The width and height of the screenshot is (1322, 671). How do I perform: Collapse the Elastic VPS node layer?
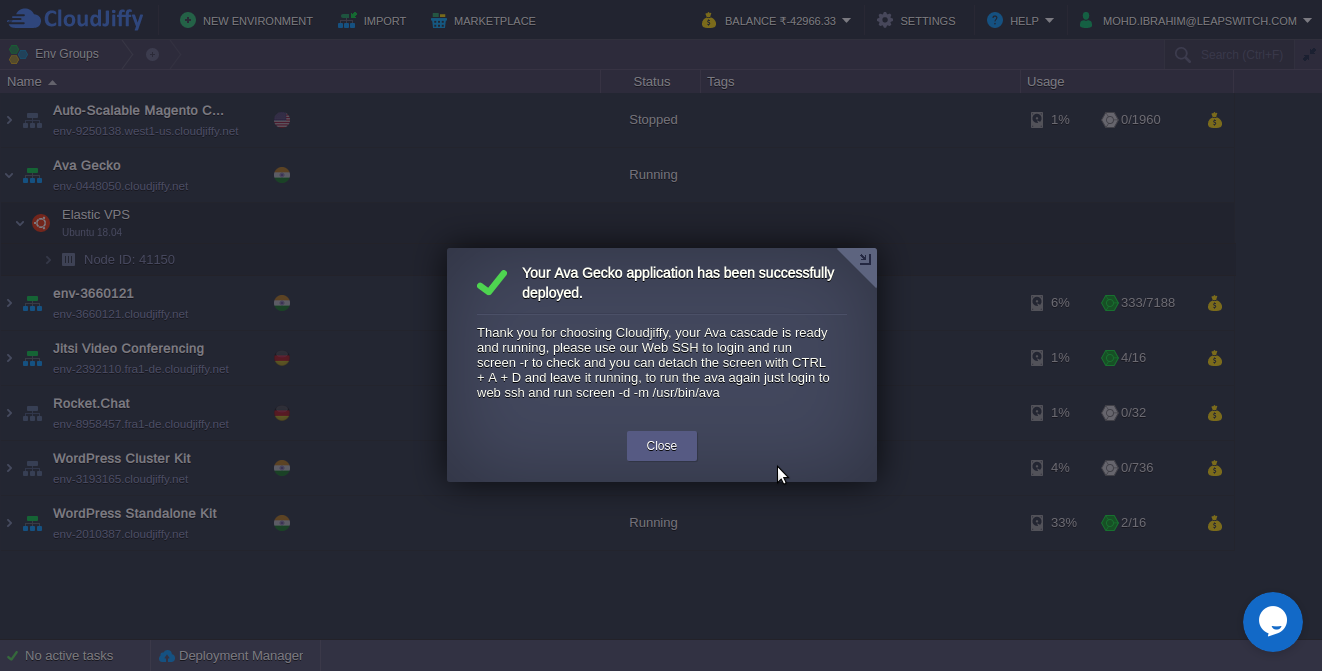[20, 223]
